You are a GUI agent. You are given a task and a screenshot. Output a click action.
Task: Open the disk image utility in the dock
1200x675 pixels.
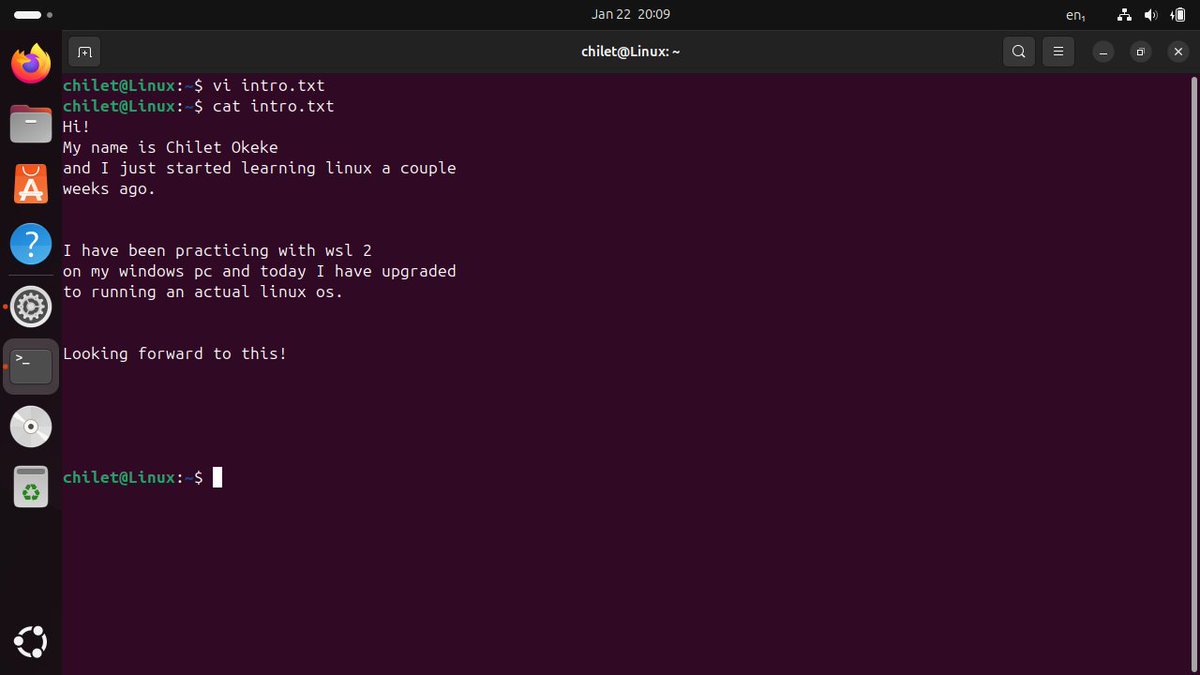click(30, 426)
